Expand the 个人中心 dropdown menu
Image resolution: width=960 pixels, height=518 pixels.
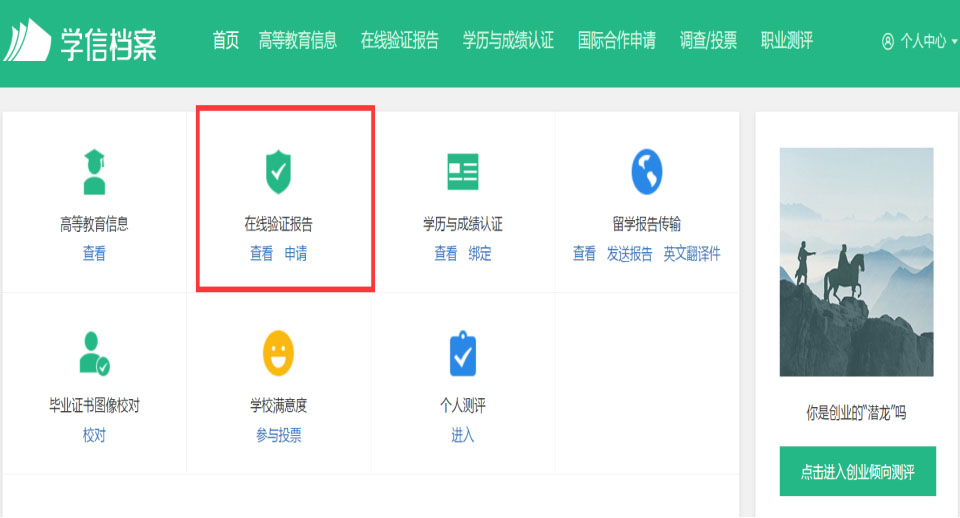point(919,42)
